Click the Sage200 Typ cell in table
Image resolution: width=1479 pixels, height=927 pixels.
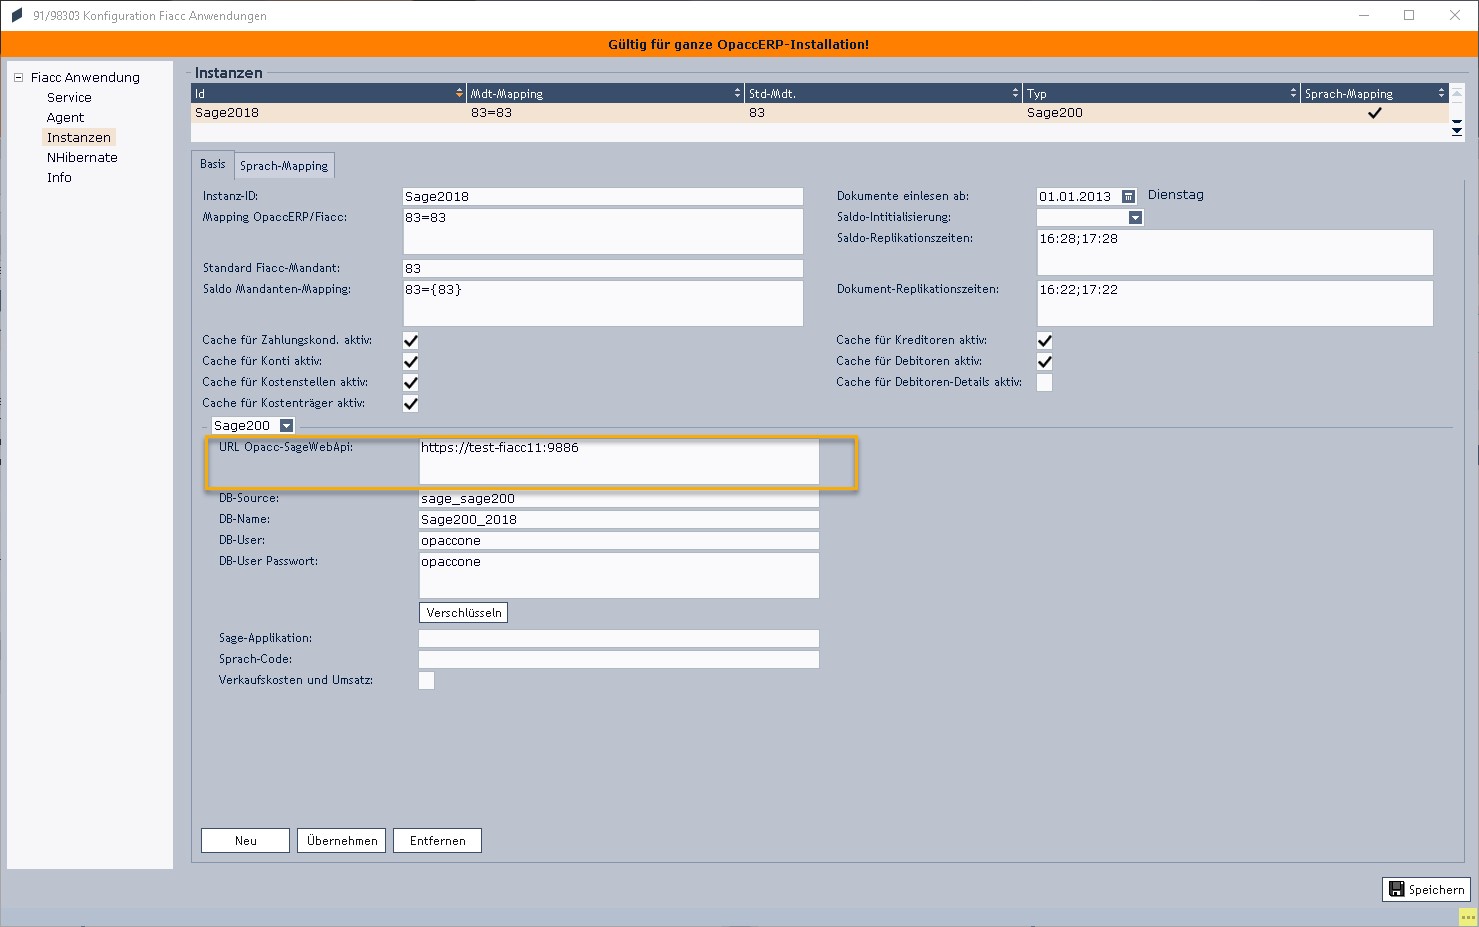click(x=1162, y=113)
